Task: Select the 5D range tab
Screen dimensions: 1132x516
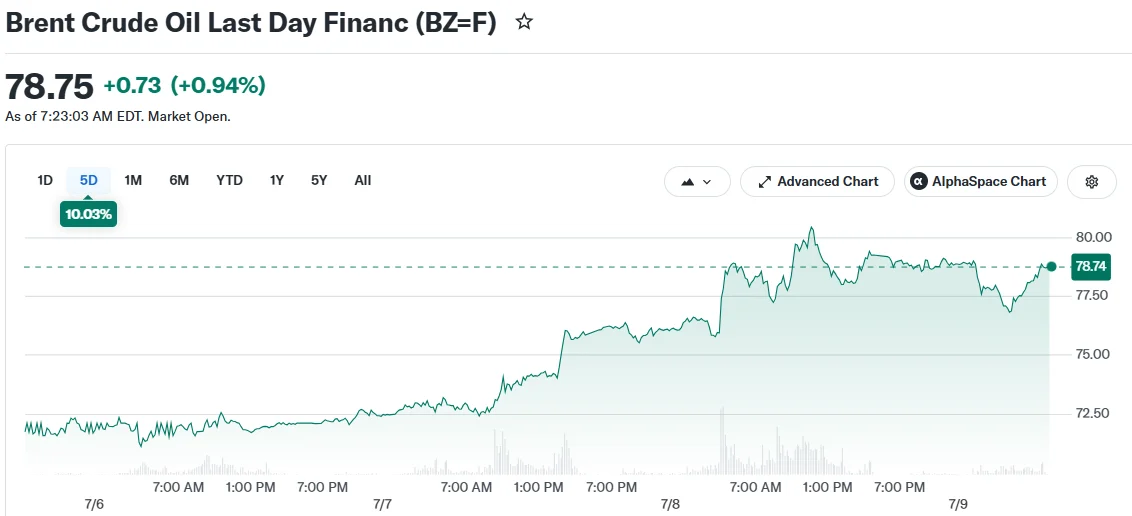Action: (x=88, y=180)
